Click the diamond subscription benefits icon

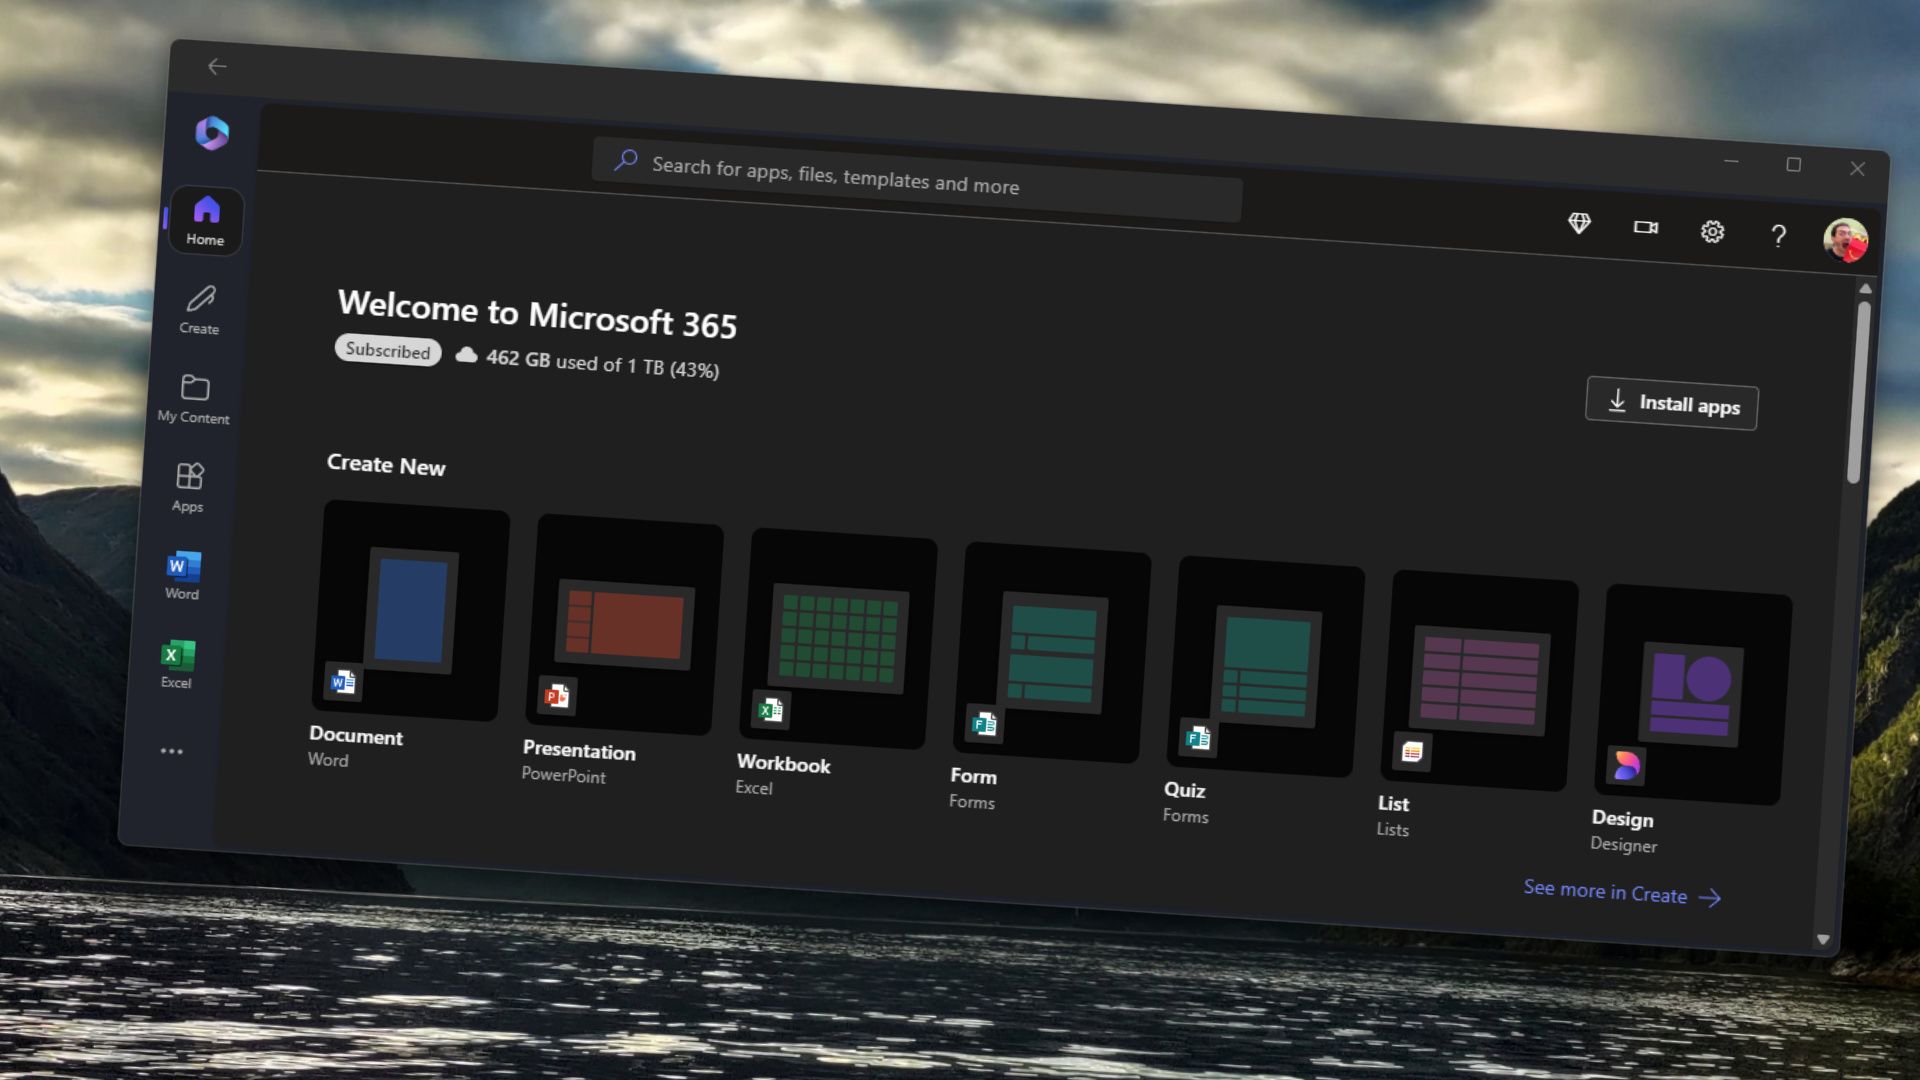[1580, 225]
